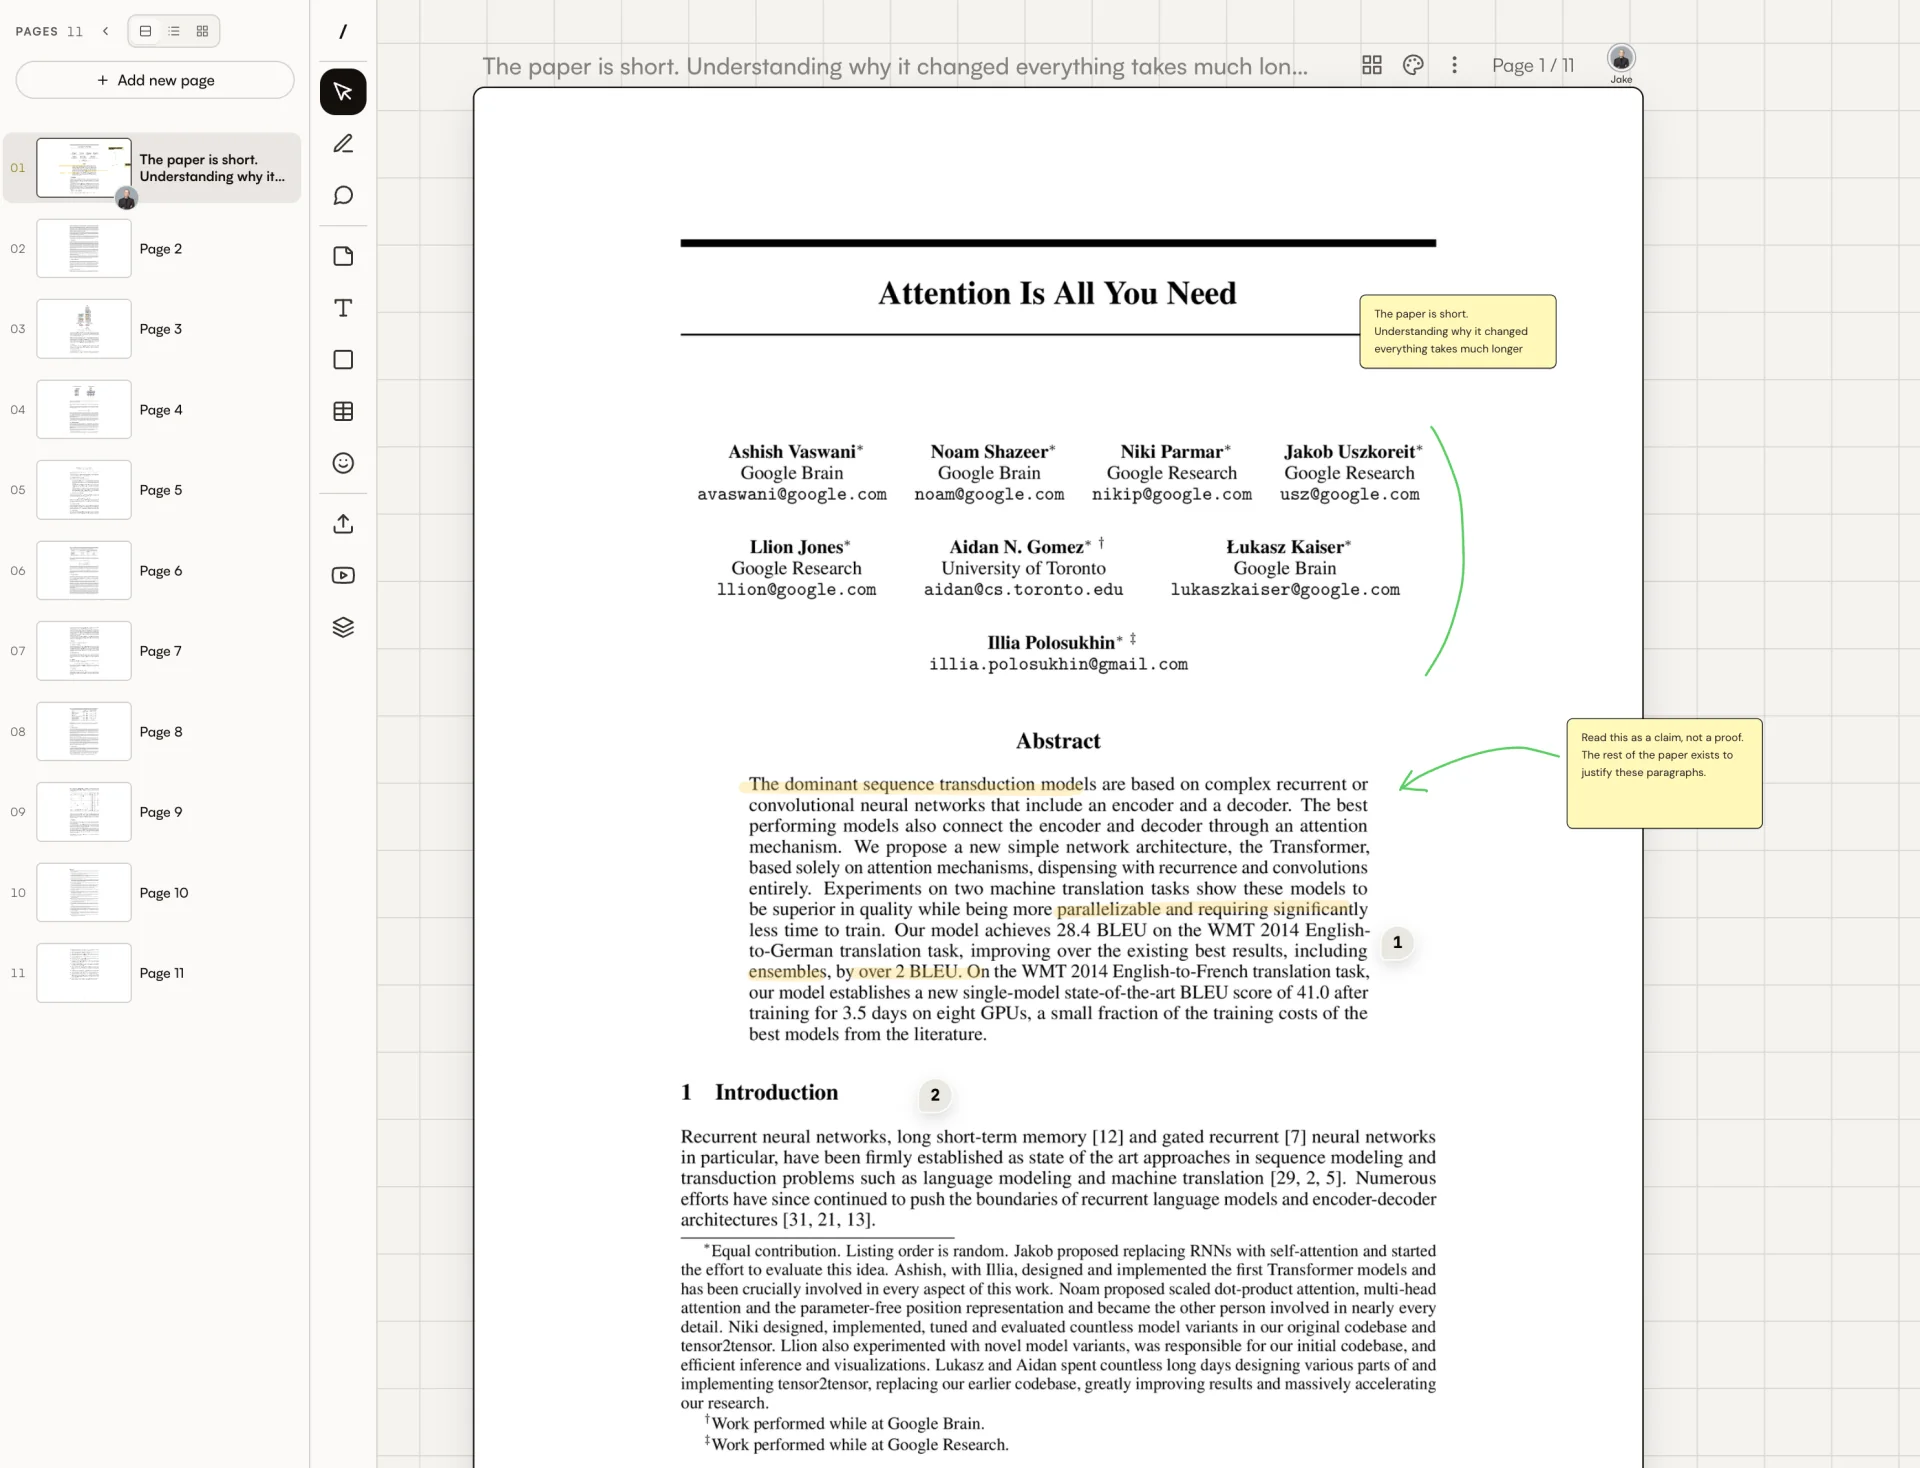The image size is (1920, 1468).
Task: Select Page 11 in sidebar
Action: 152,973
